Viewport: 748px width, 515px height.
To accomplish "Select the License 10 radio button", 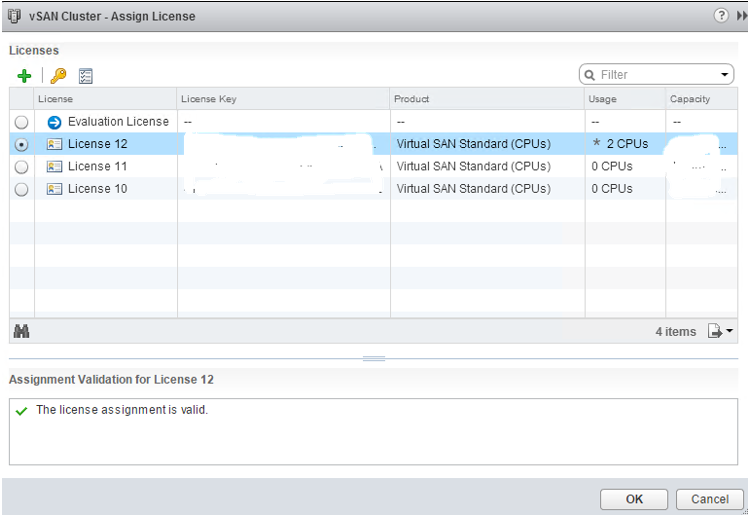I will pyautogui.click(x=21, y=189).
